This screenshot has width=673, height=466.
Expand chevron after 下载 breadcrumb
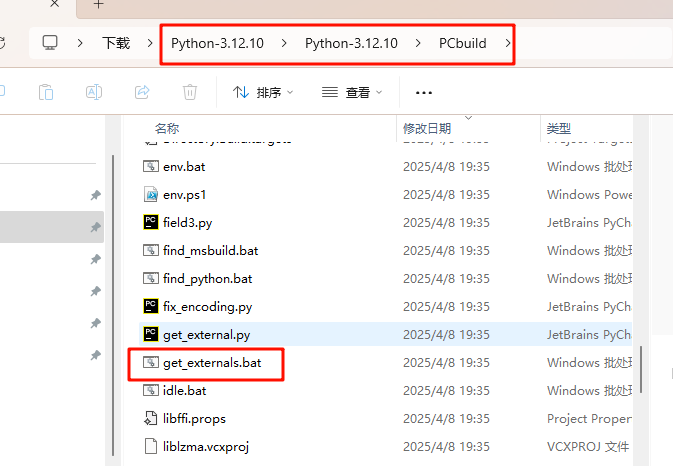[x=150, y=43]
